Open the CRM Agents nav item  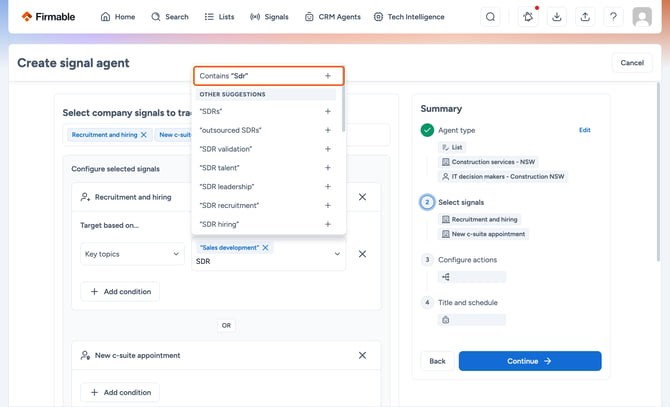332,17
